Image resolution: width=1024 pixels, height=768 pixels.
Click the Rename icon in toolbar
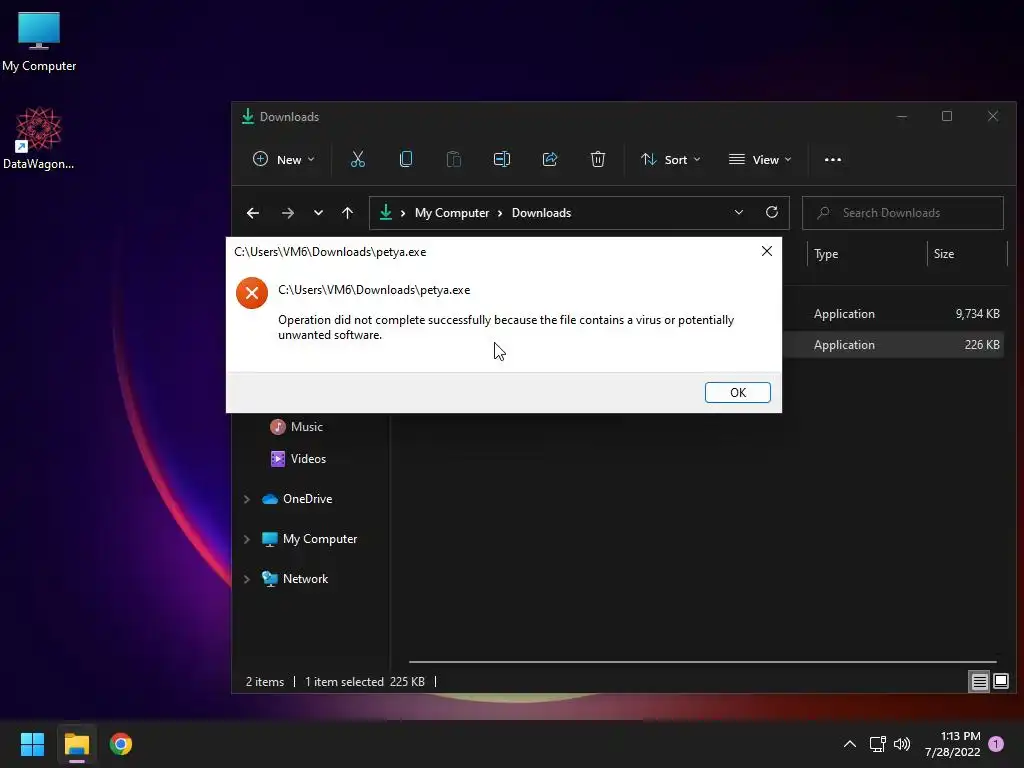(502, 159)
